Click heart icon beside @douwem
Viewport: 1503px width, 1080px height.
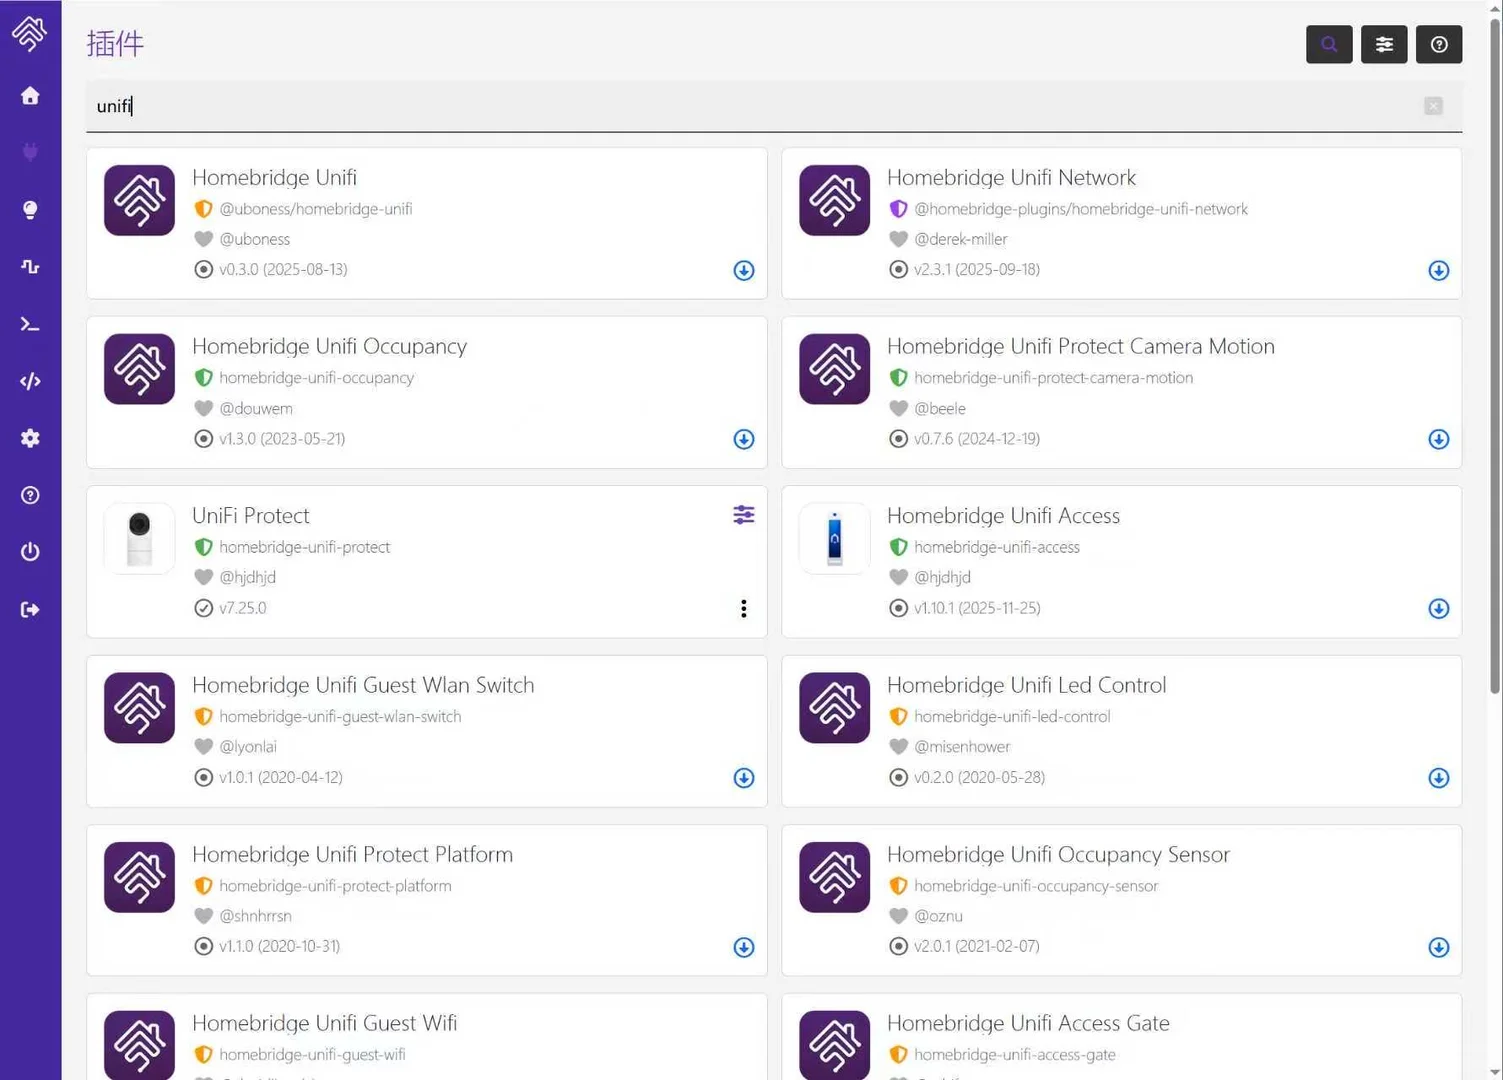click(x=203, y=408)
